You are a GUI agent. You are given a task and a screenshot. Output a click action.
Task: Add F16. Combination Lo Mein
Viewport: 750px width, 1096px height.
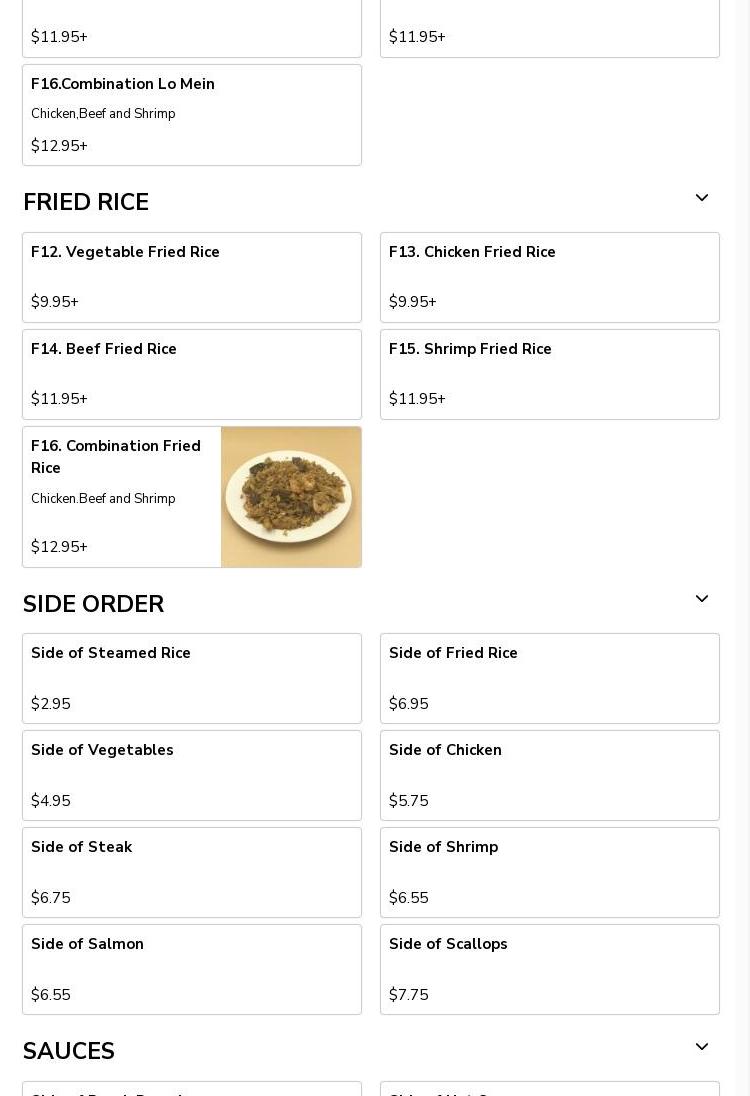point(192,115)
